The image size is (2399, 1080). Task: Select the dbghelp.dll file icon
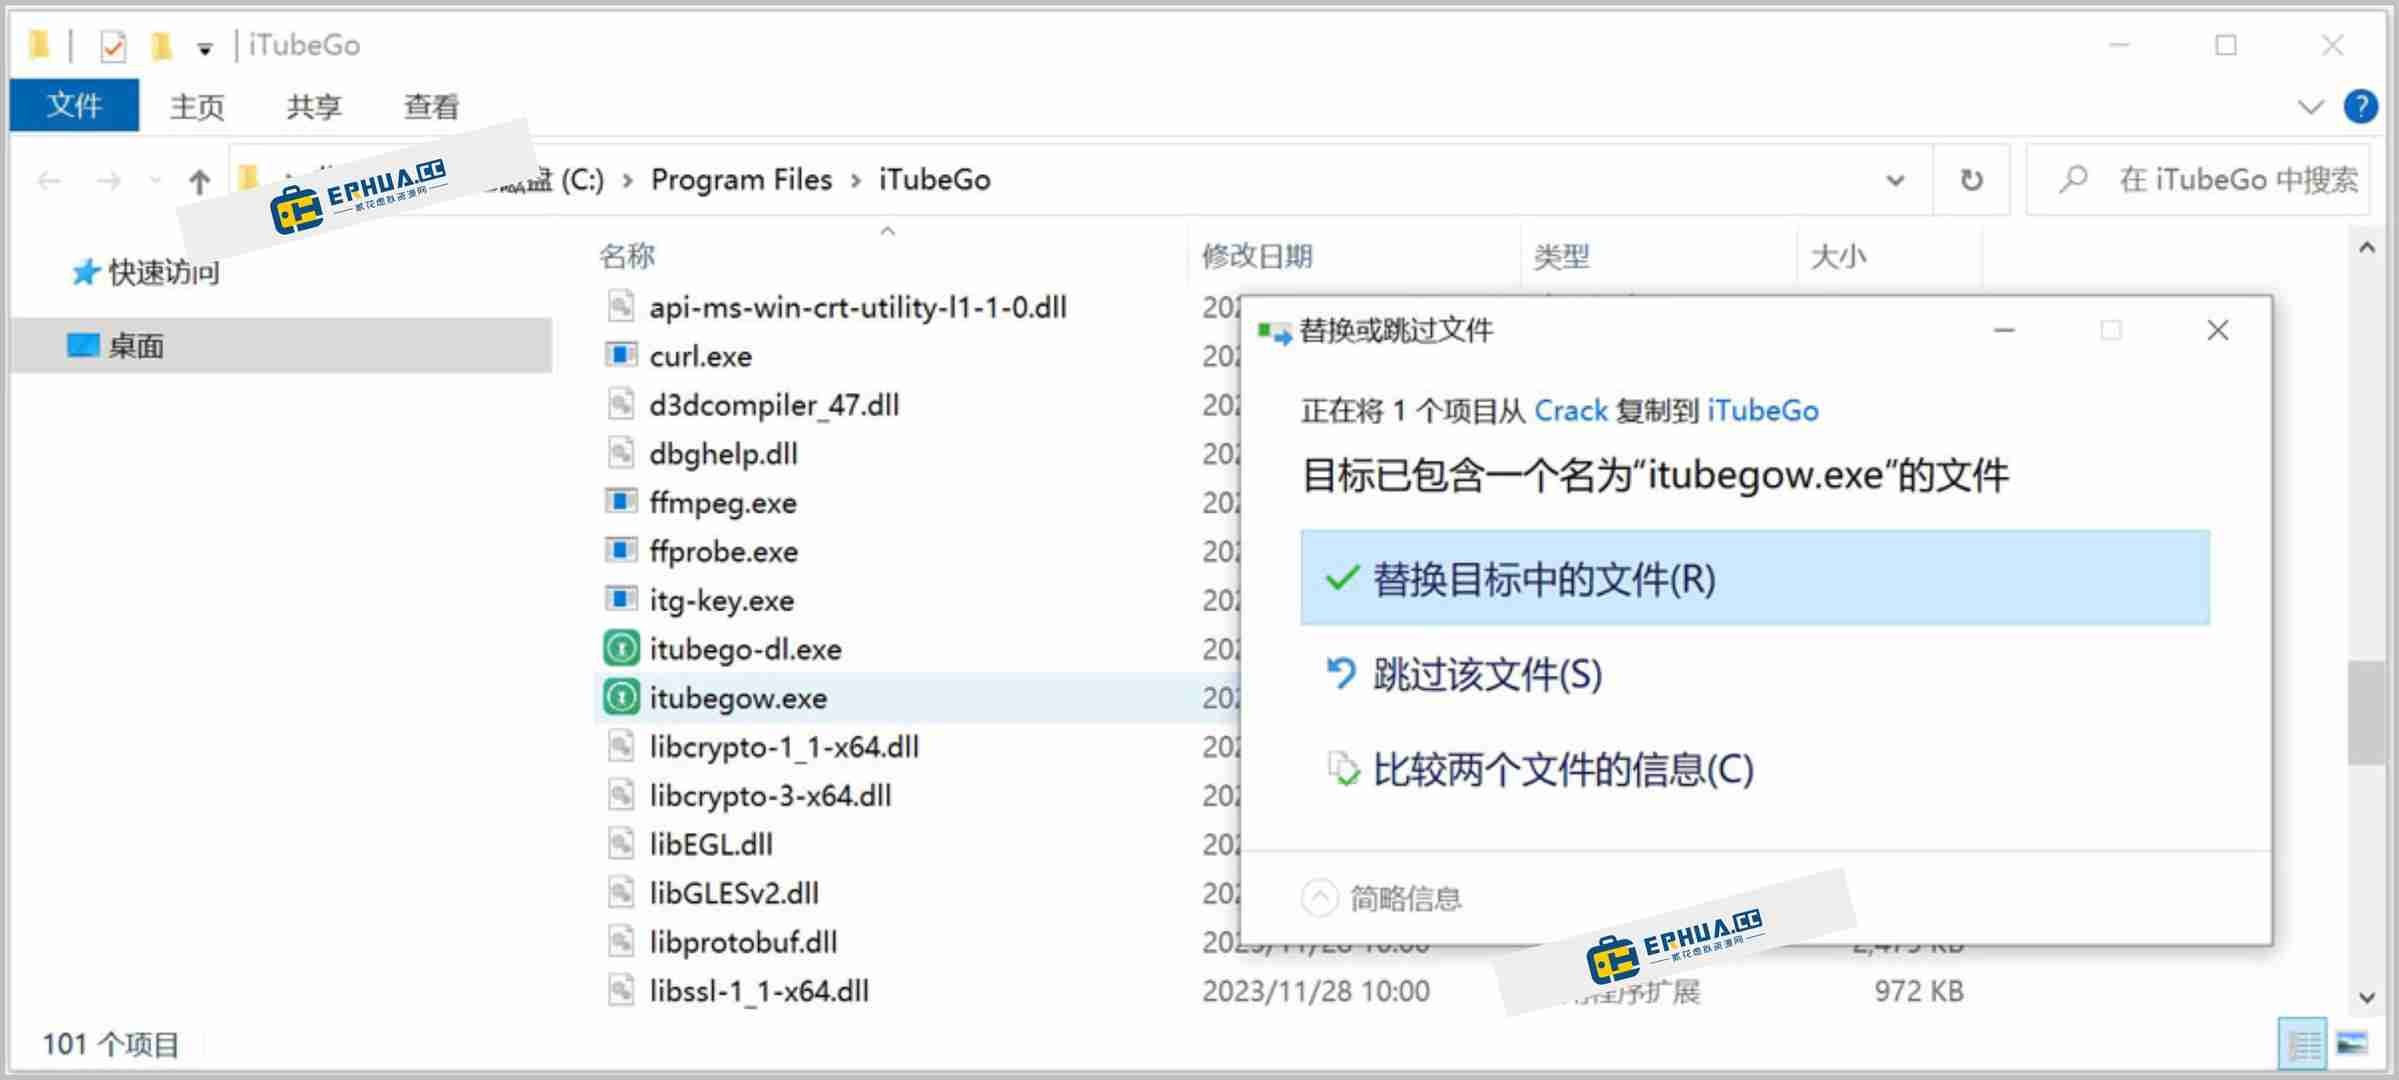pos(621,453)
